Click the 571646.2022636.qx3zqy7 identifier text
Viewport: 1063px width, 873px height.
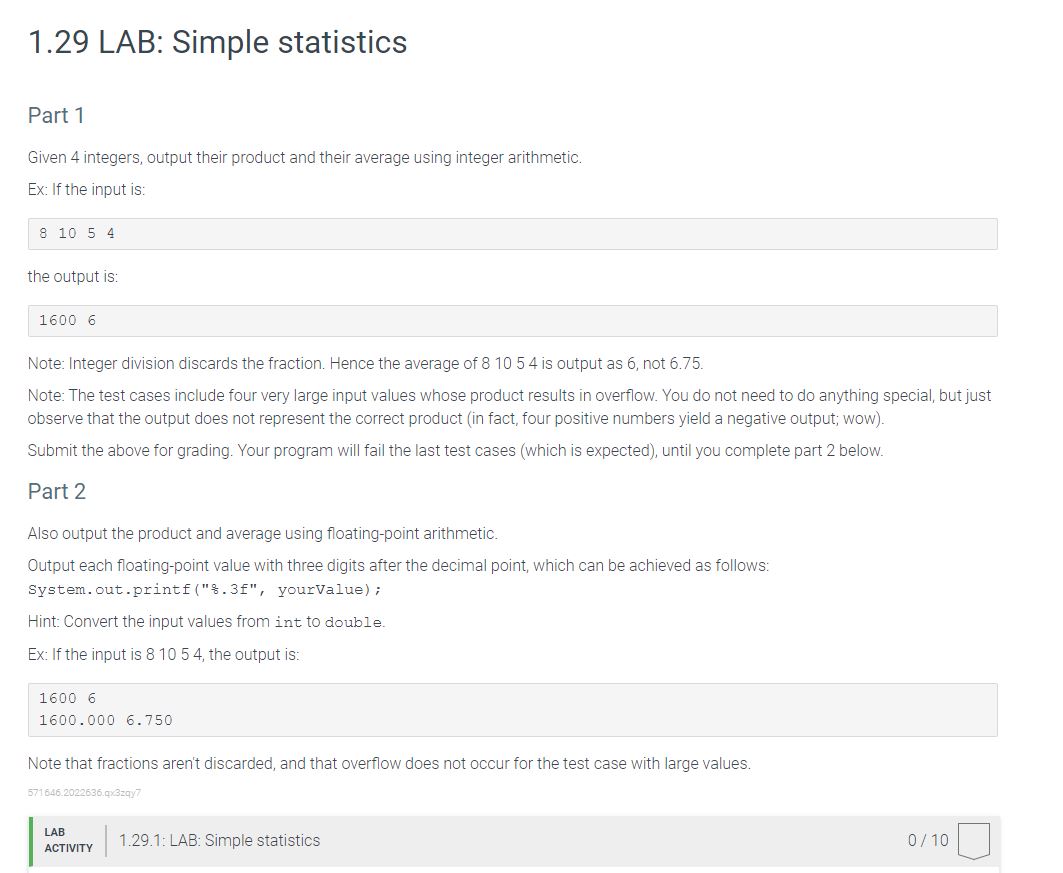coord(84,792)
